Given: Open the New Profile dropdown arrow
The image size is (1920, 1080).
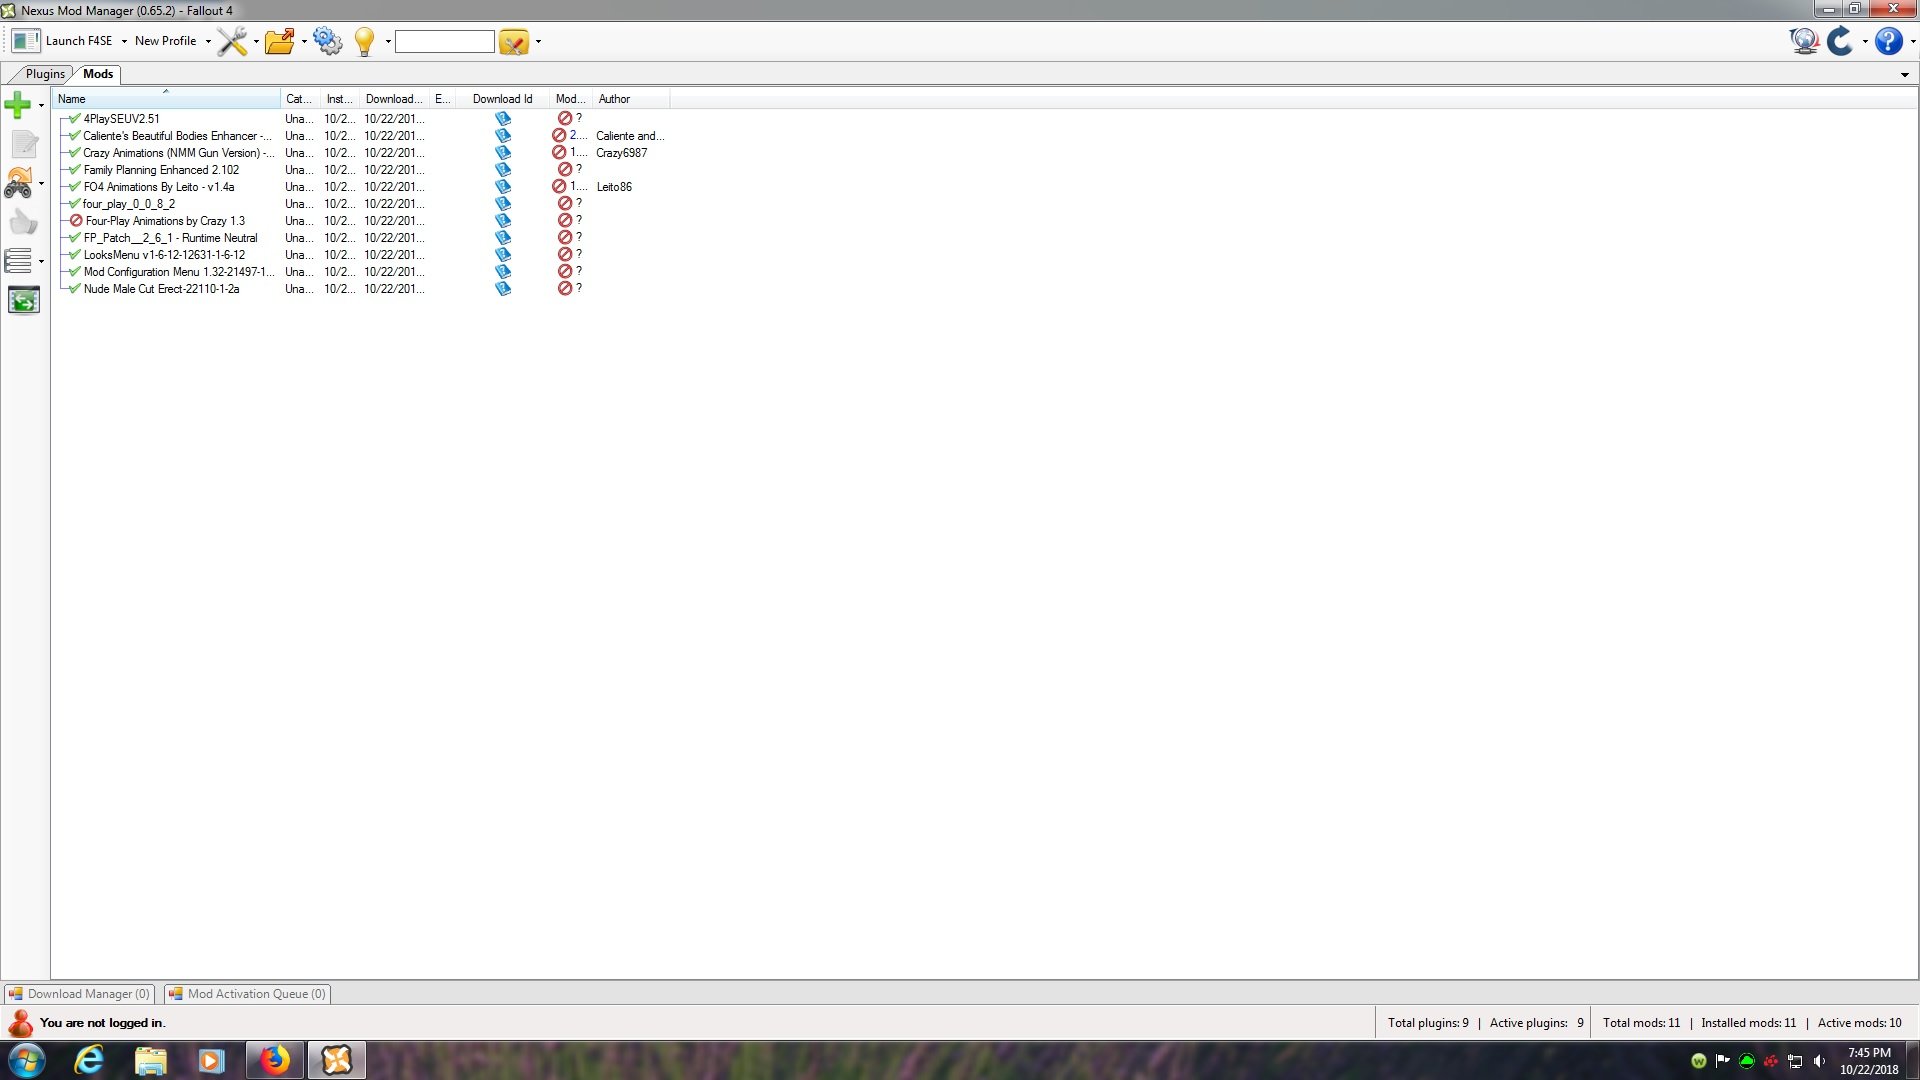Looking at the screenshot, I should coord(208,42).
